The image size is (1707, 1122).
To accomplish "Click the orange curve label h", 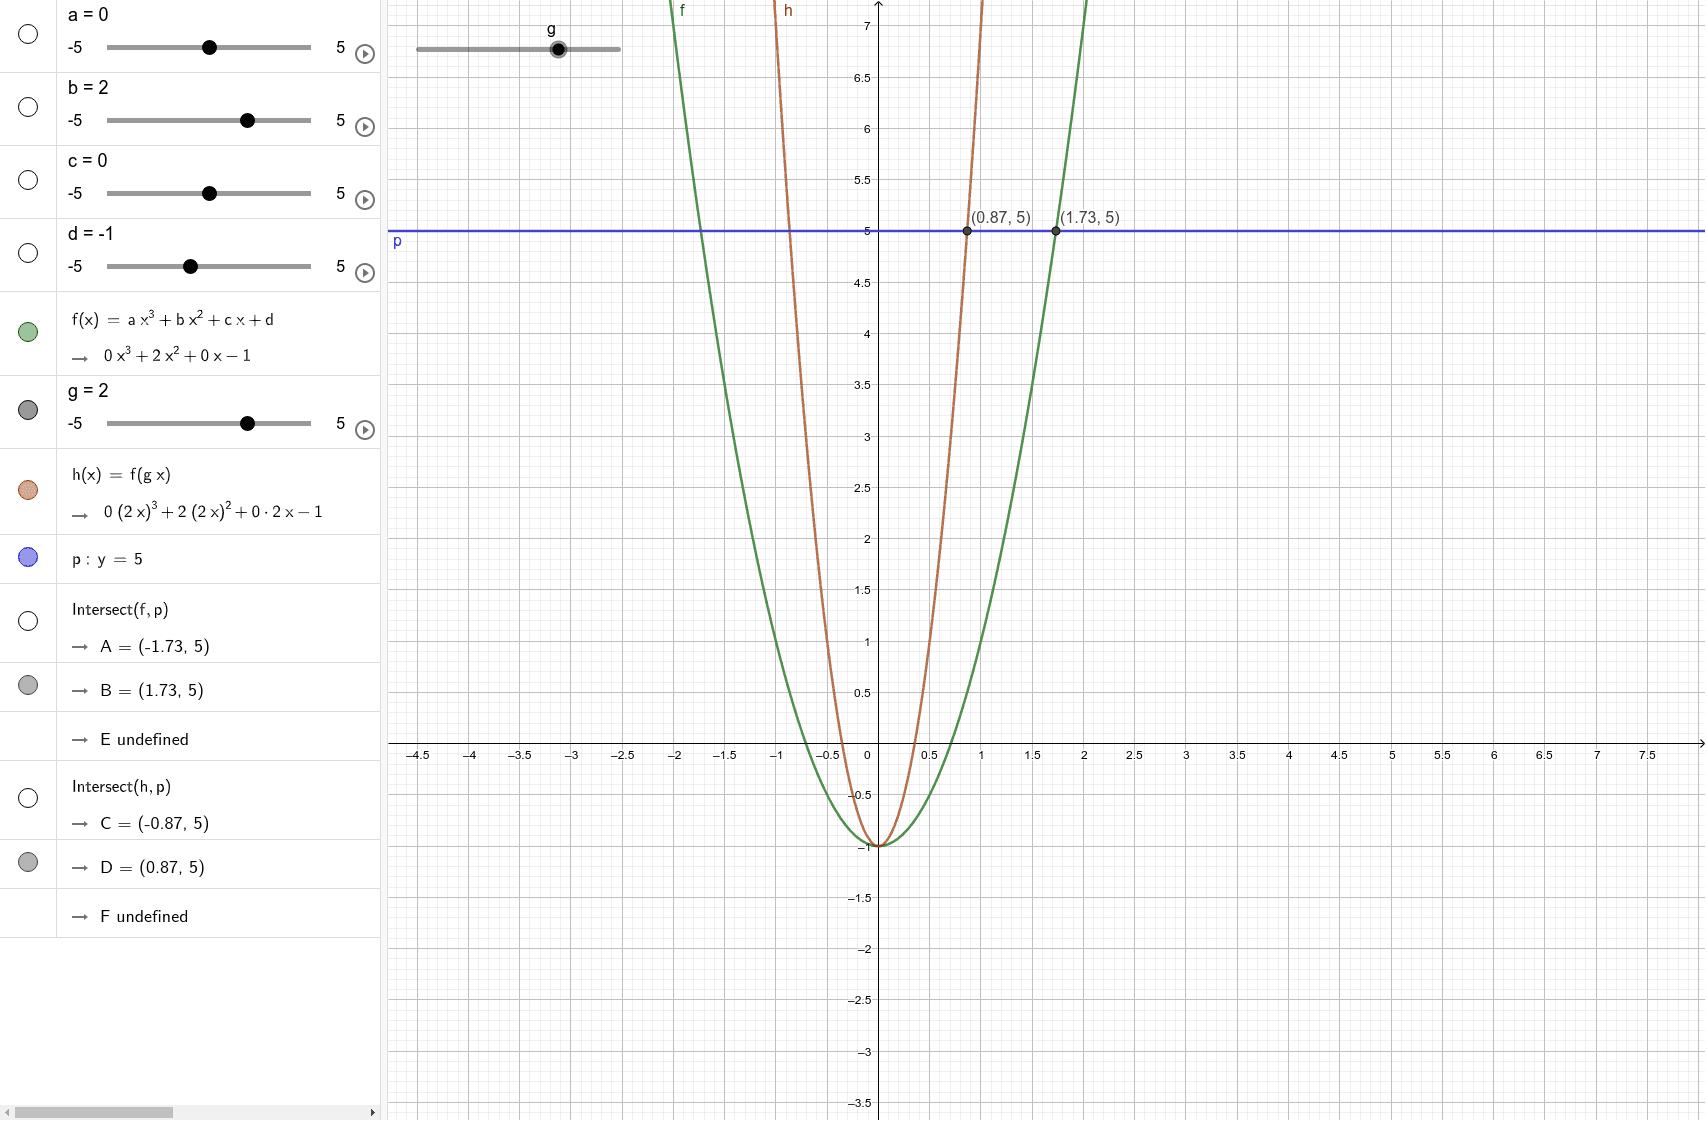I will click(788, 11).
